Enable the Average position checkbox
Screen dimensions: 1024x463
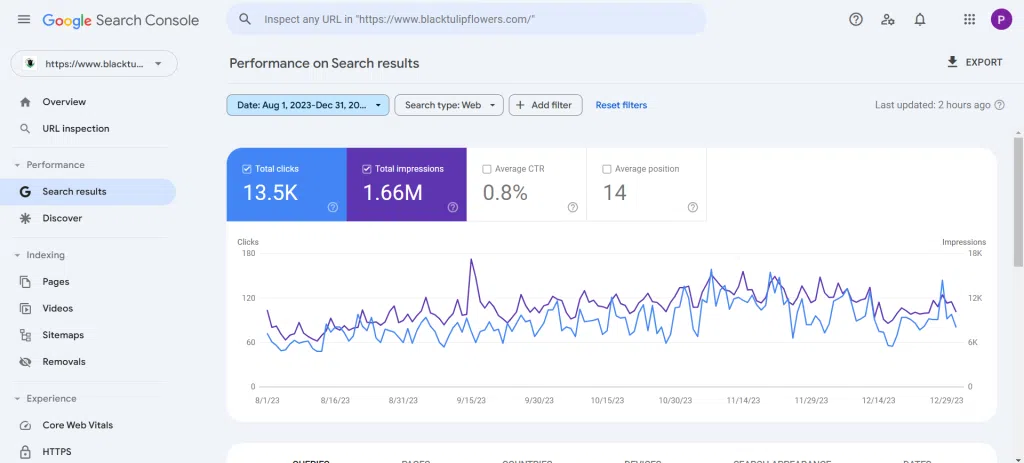coord(607,169)
